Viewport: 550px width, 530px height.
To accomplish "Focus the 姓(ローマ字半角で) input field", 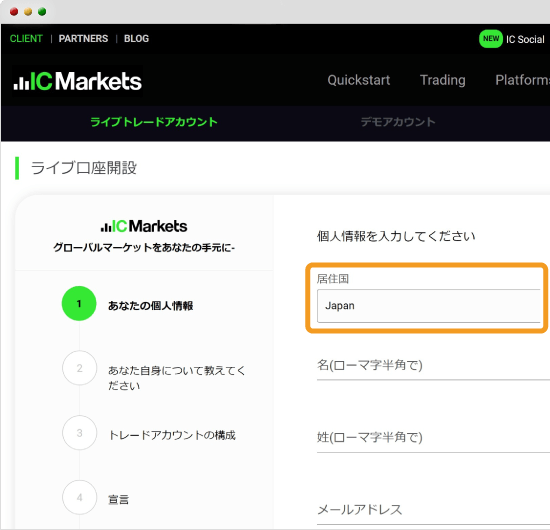I will point(433,438).
